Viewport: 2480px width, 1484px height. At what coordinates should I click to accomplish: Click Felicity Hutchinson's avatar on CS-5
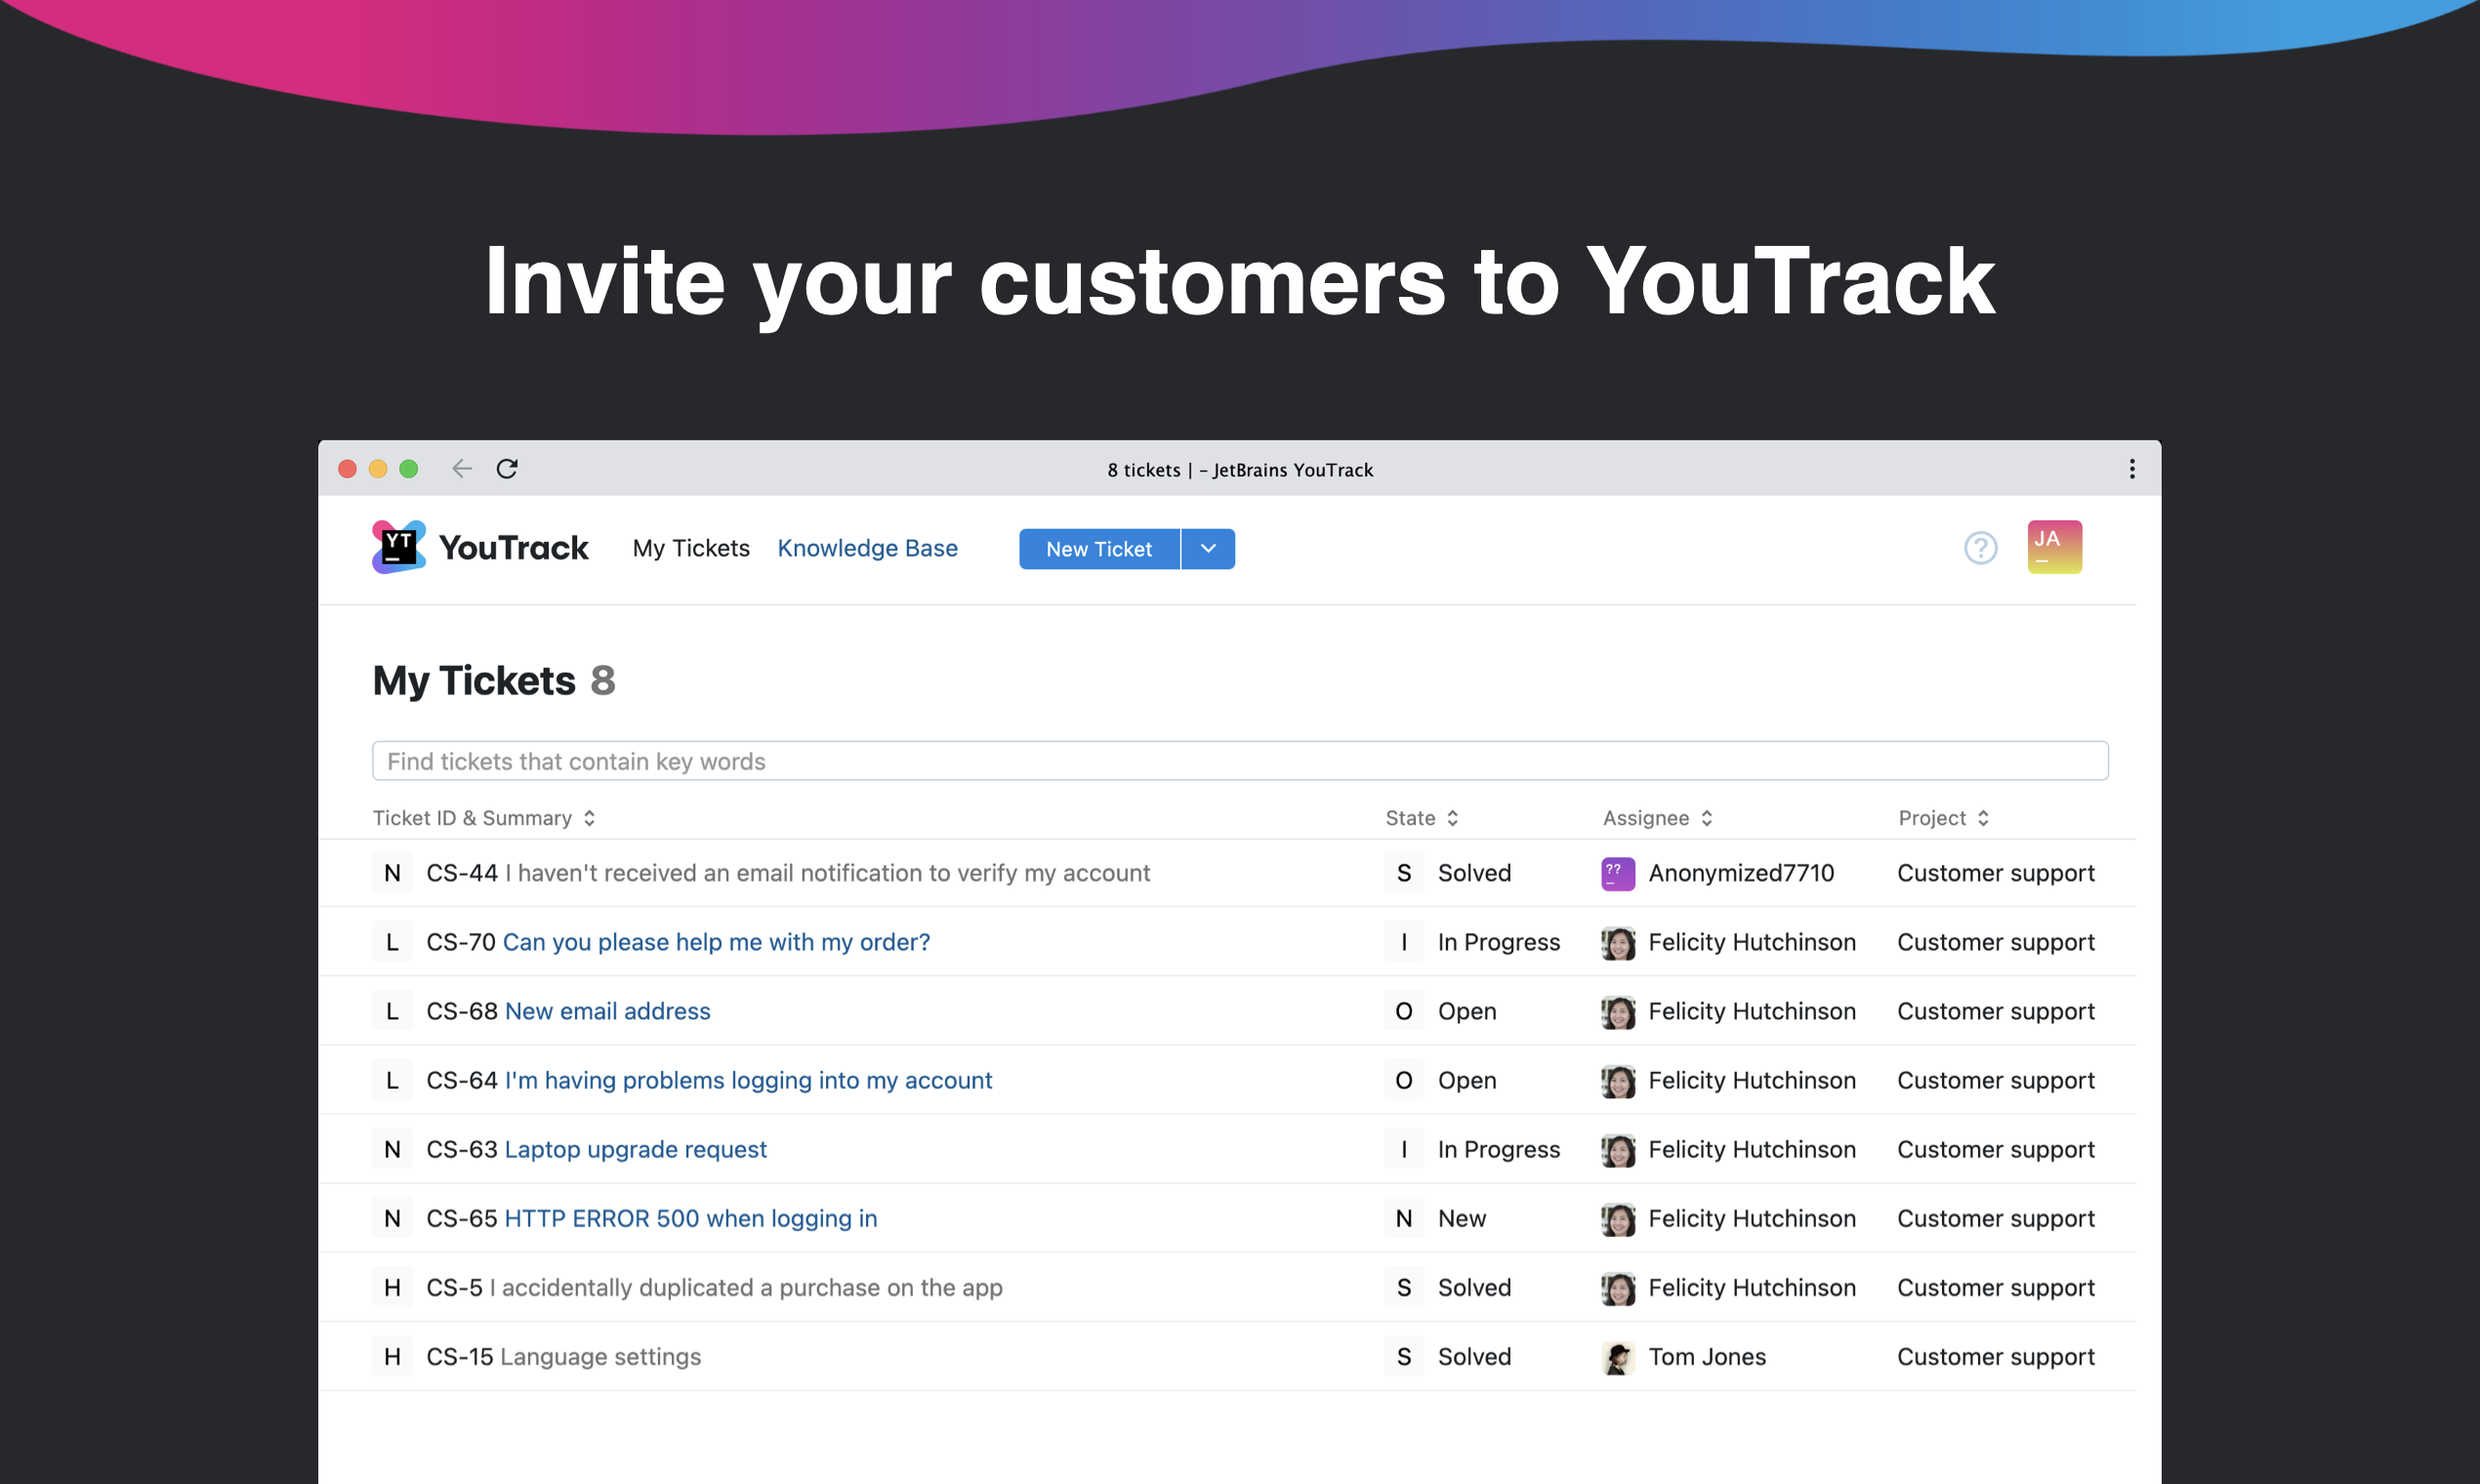(x=1618, y=1287)
